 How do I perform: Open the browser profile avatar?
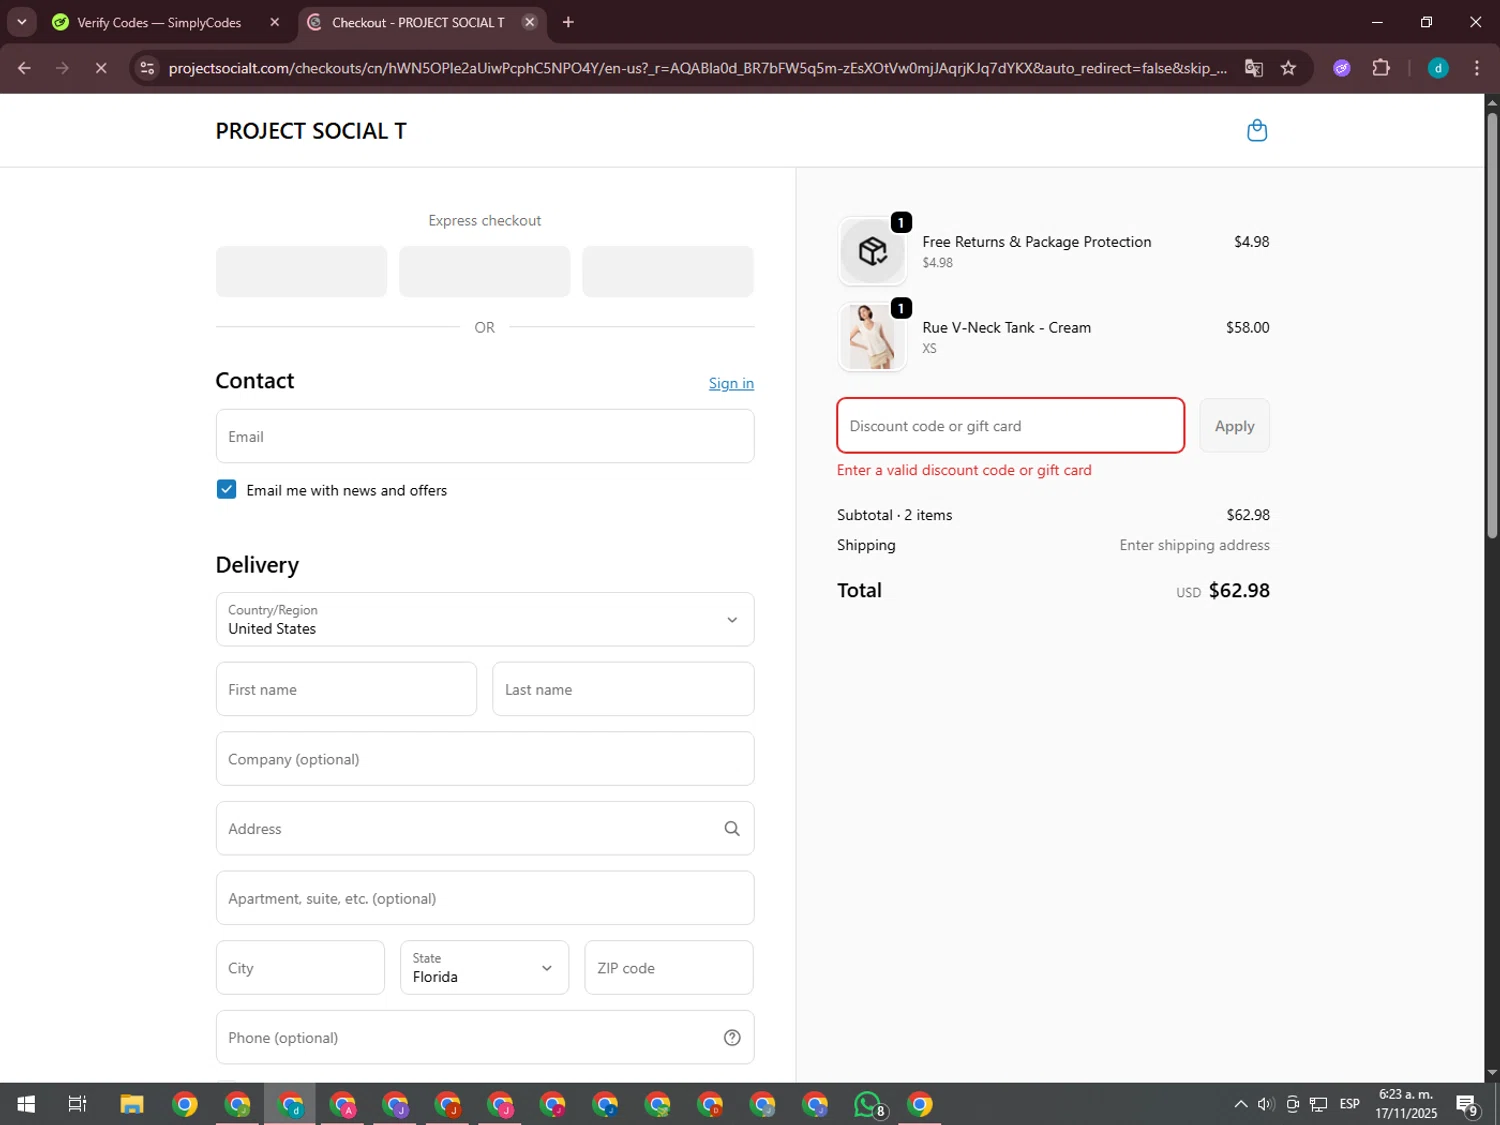1438,68
